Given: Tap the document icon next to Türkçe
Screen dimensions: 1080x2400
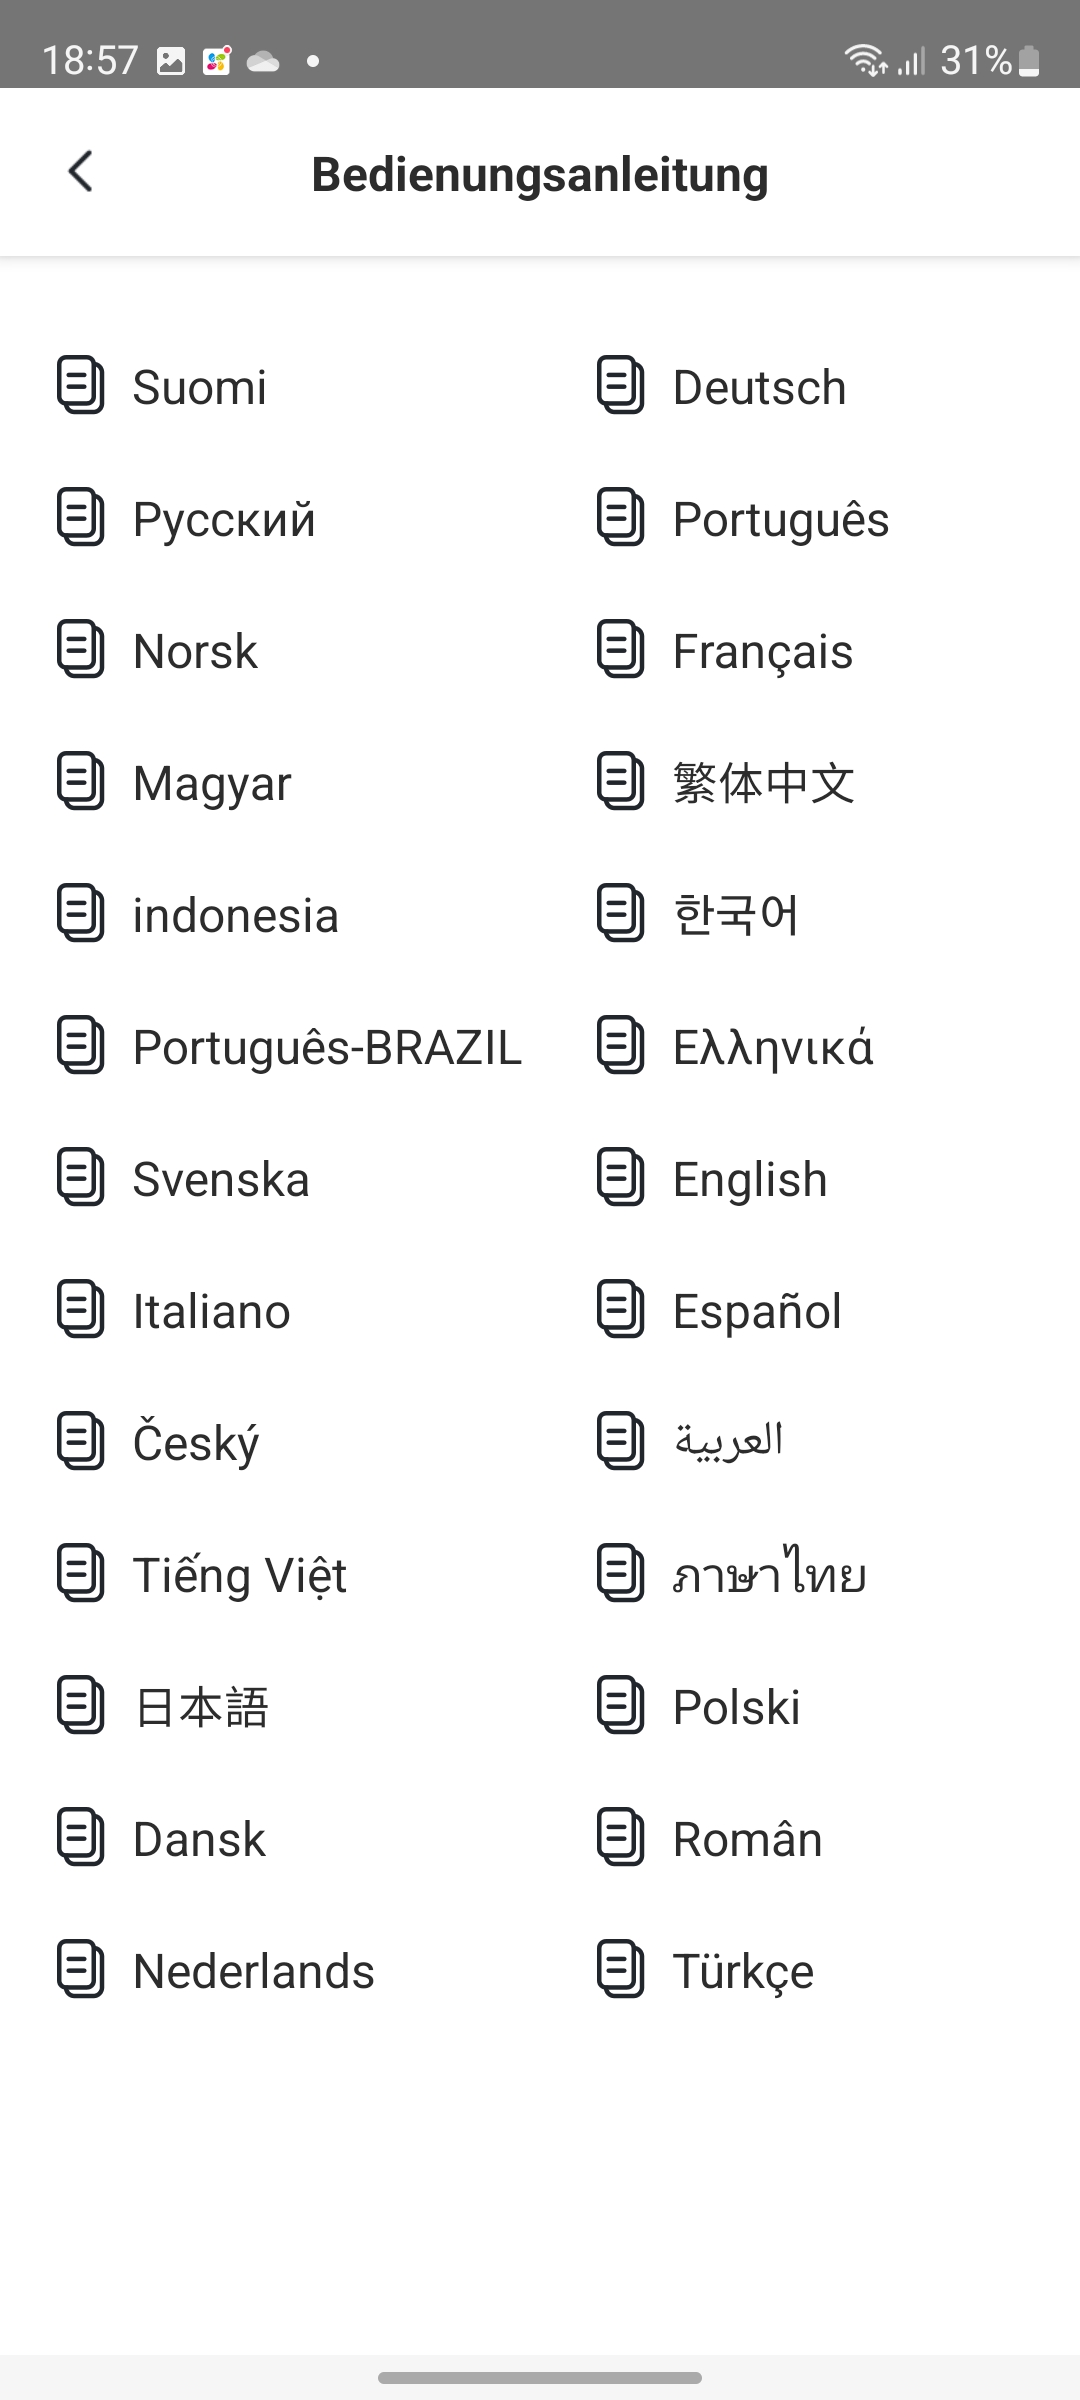Looking at the screenshot, I should 621,1969.
